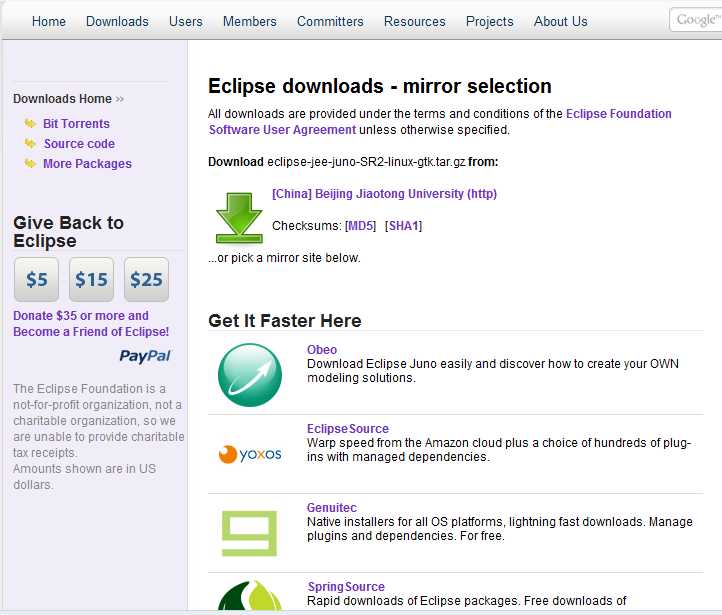The image size is (722, 615).
Task: Click the 'Get It Faster Here' heading
Action: [285, 321]
